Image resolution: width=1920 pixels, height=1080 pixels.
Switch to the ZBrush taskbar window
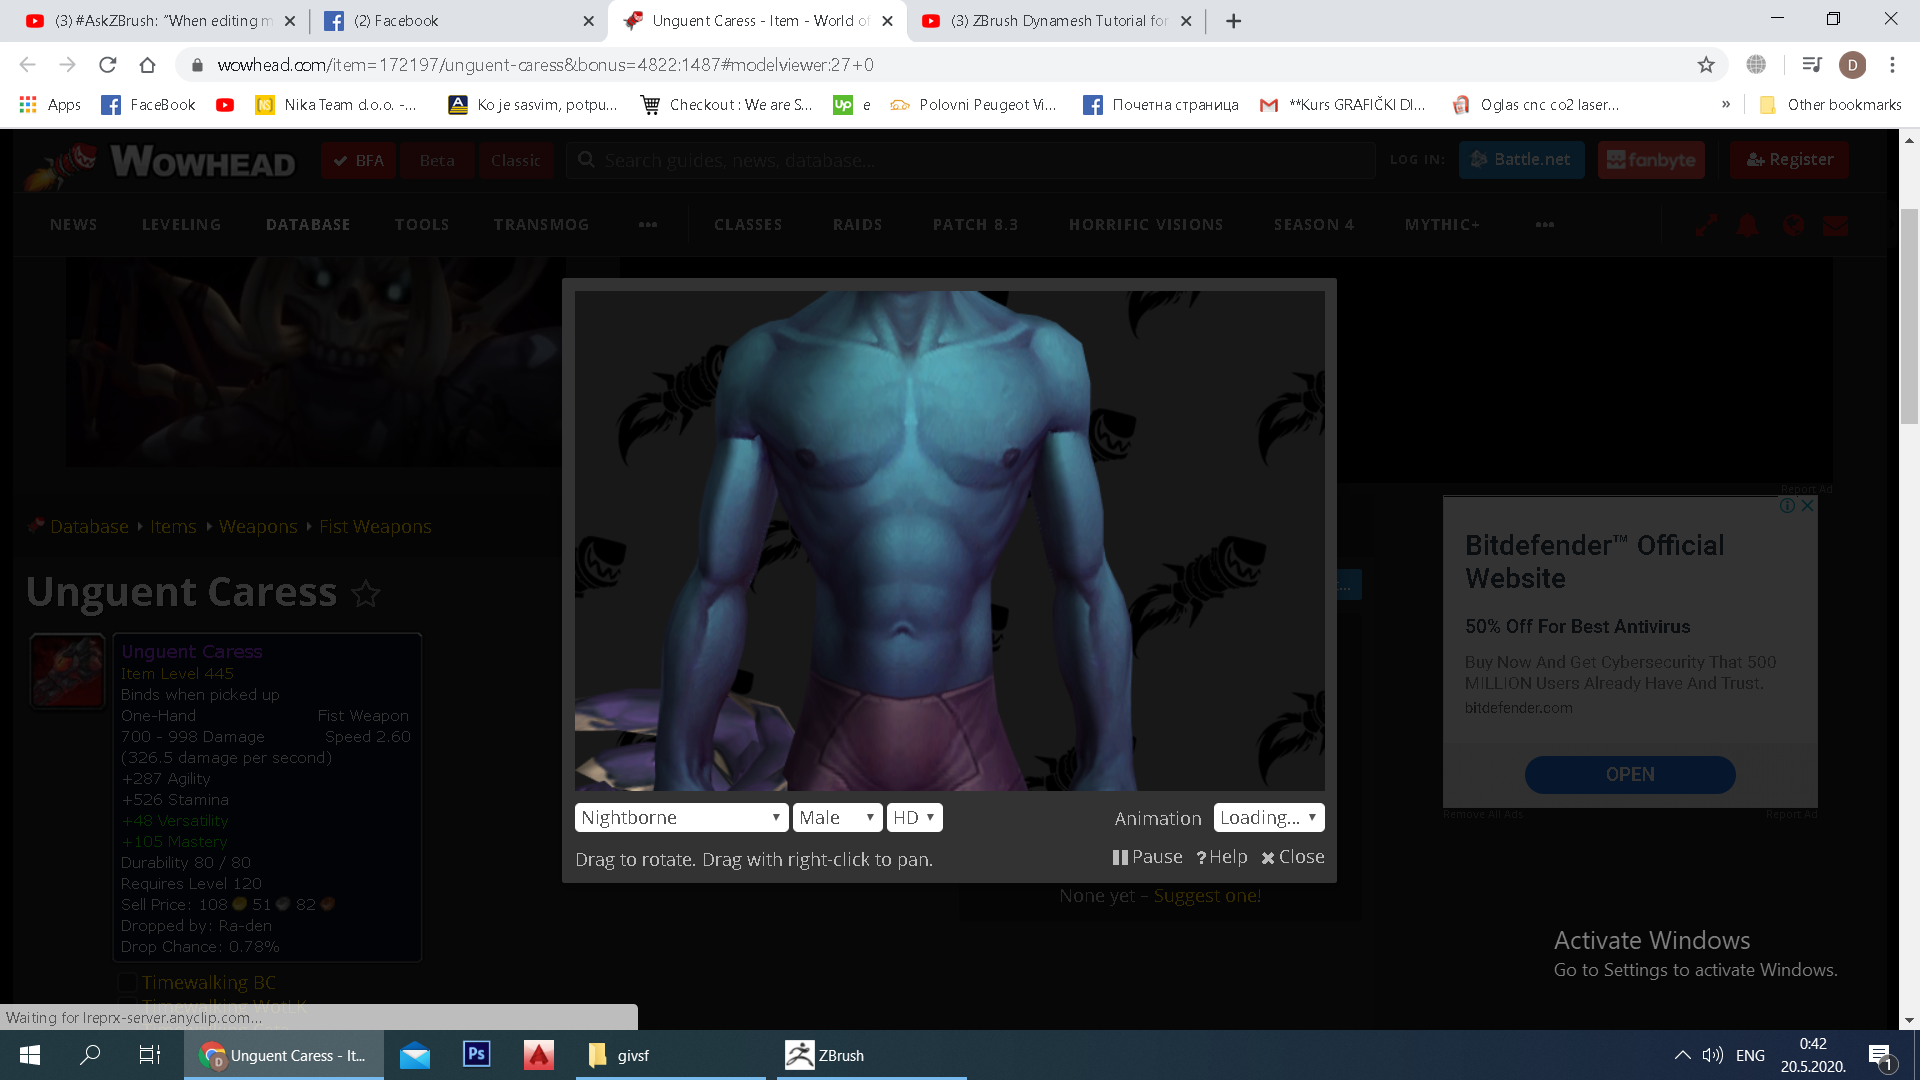[x=871, y=1055]
